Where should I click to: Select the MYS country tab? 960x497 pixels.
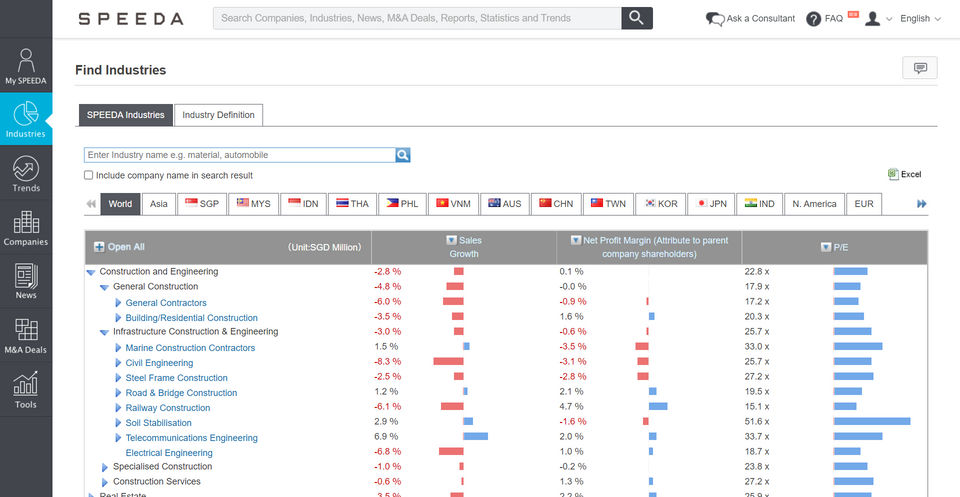253,204
